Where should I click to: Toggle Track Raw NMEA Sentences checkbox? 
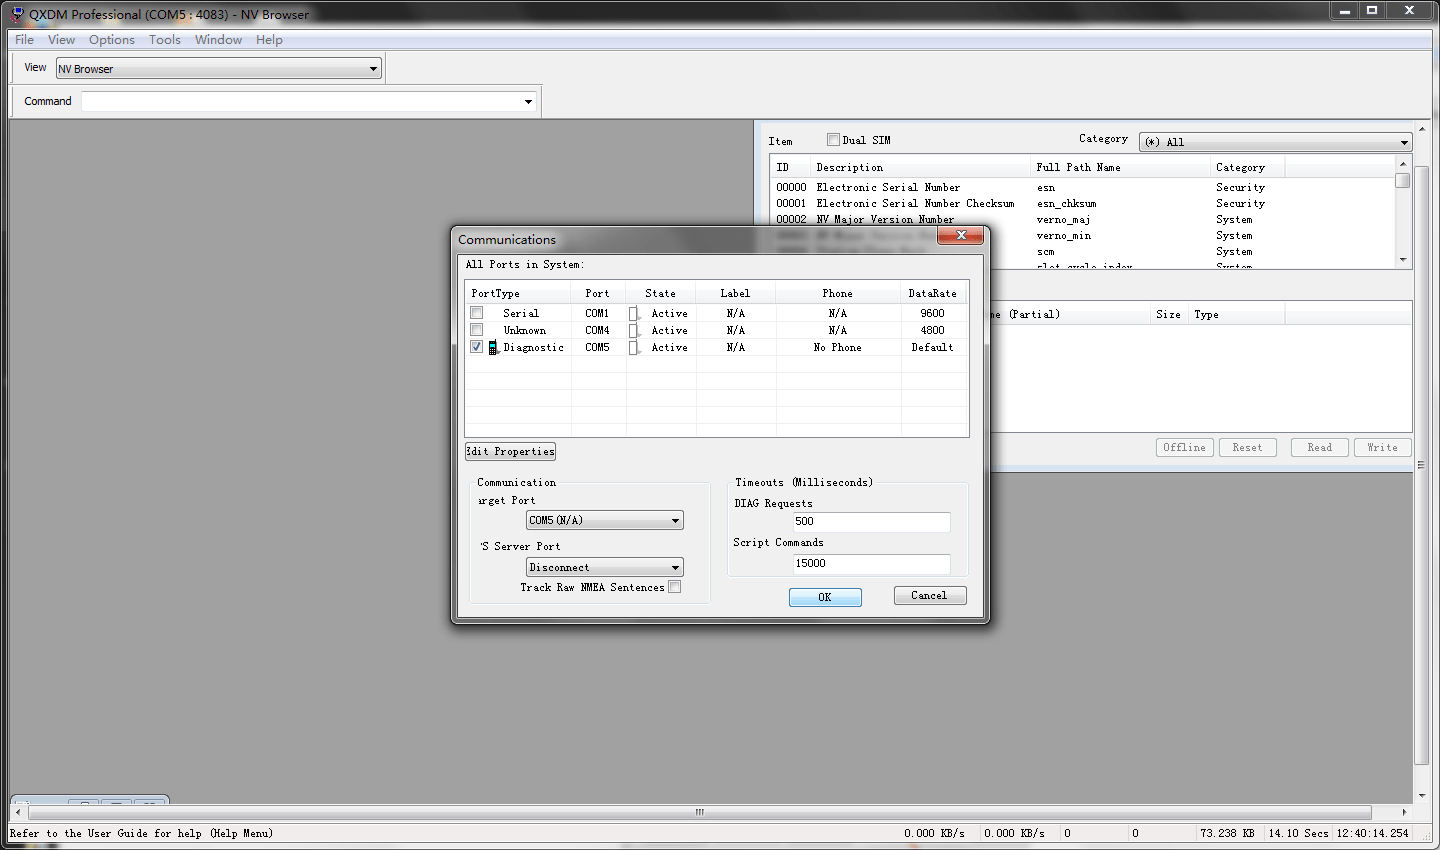(x=675, y=587)
